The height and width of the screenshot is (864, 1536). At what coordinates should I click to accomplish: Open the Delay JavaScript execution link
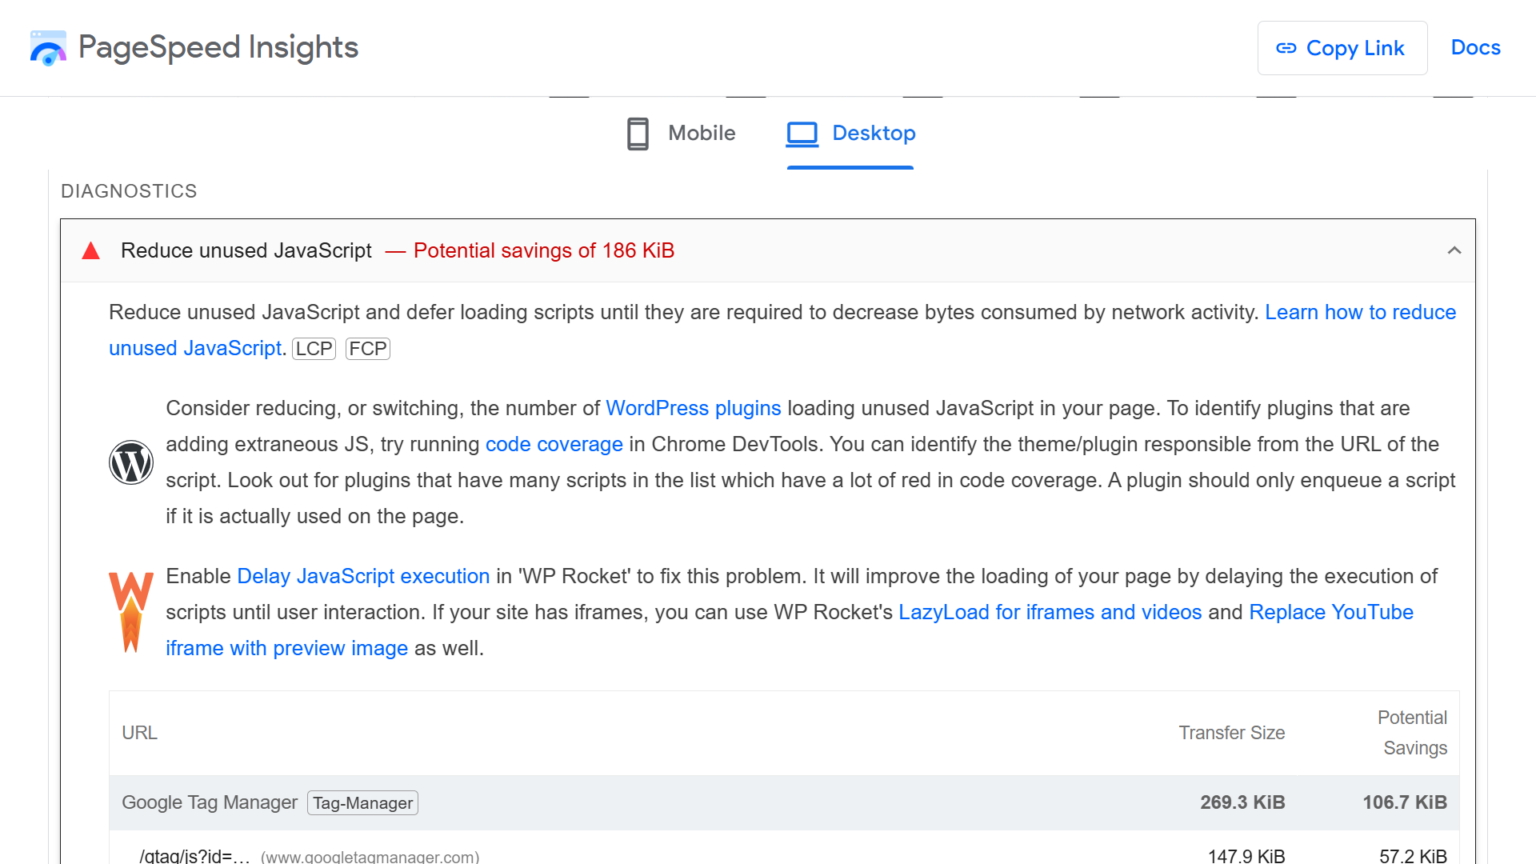pyautogui.click(x=363, y=576)
